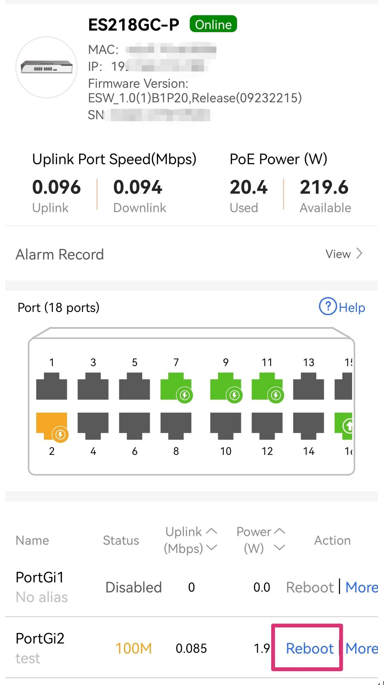This screenshot has width=385, height=685.
Task: Open More options for PortGi1
Action: 361,587
